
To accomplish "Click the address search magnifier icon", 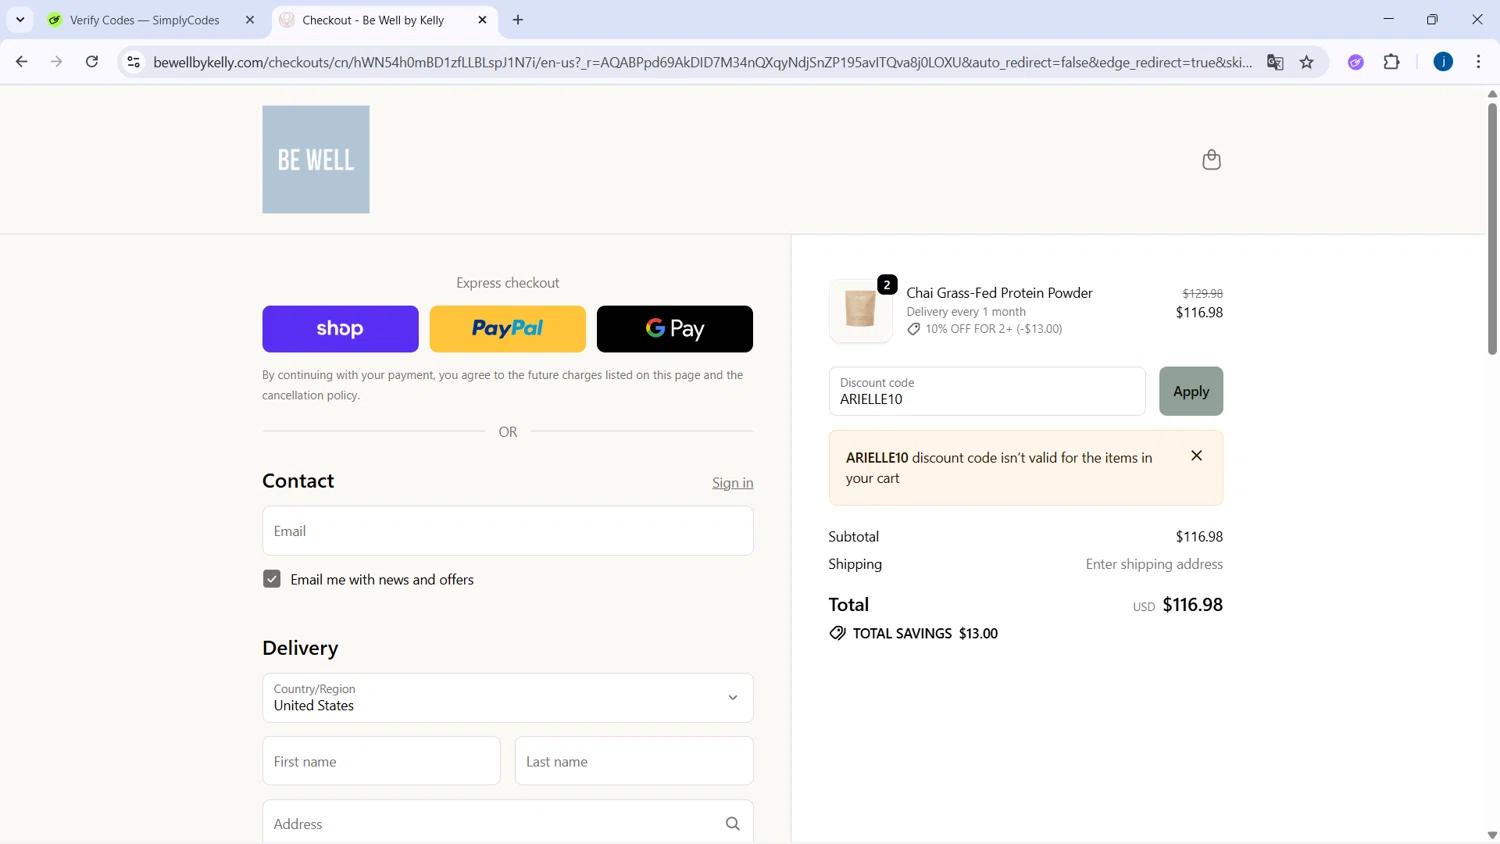I will (733, 824).
